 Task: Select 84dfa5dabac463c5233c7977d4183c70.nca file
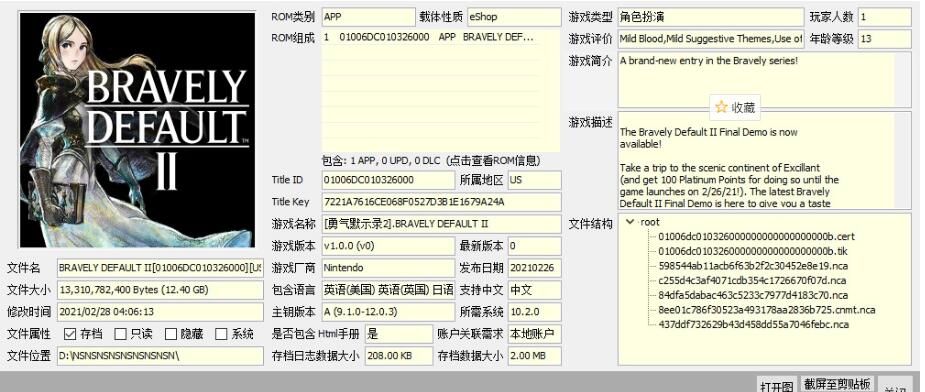[753, 295]
